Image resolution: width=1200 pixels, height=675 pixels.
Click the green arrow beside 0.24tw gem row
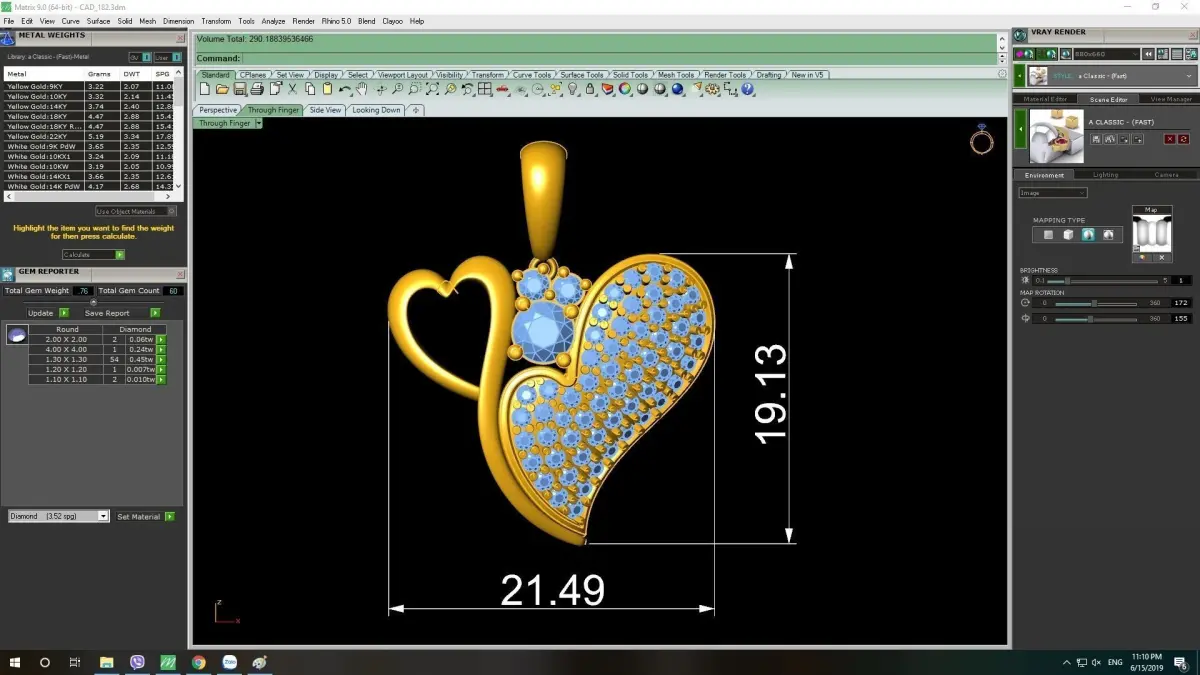161,349
